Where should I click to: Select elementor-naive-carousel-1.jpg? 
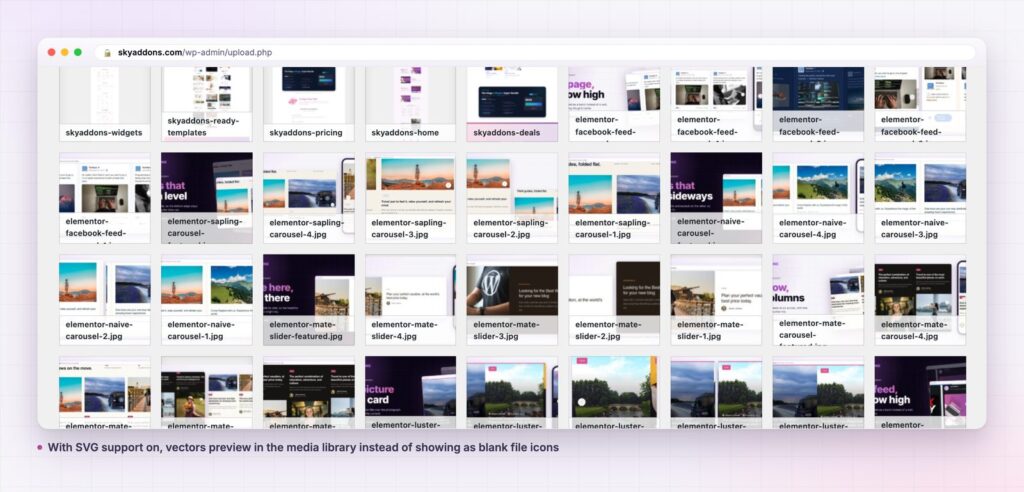point(206,300)
